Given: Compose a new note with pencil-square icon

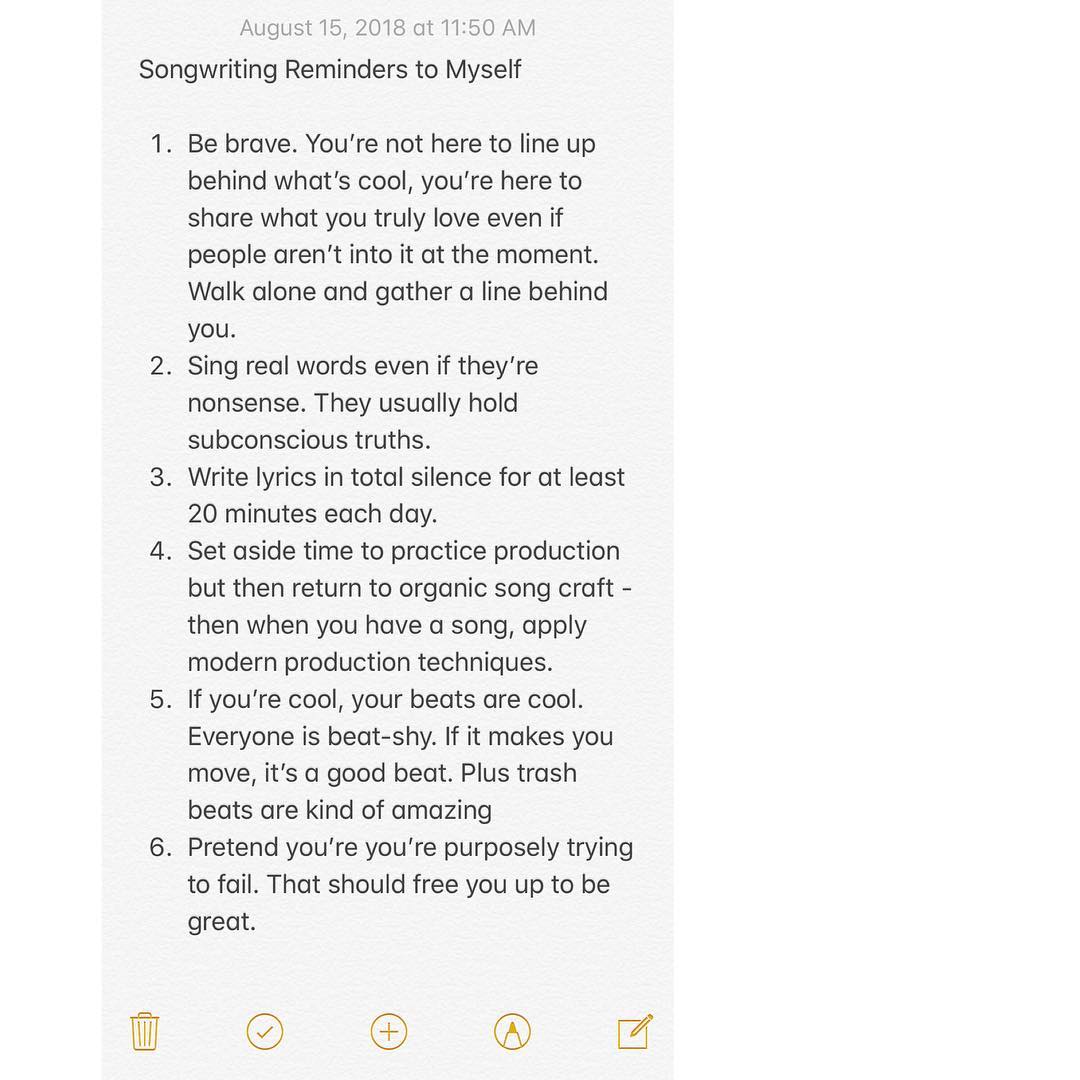Looking at the screenshot, I should 635,1031.
